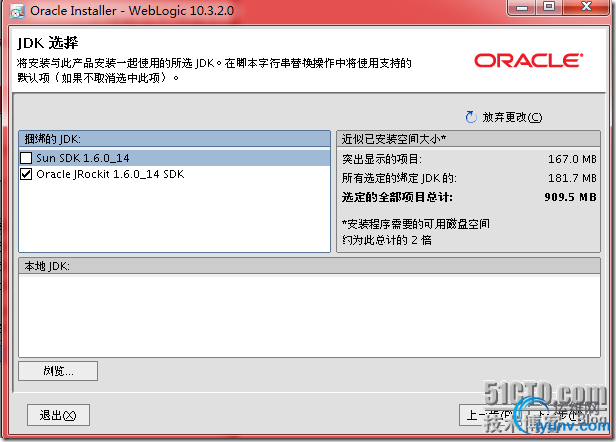616x442 pixels.
Task: Close the Oracle Installer window
Action: click(x=586, y=7)
